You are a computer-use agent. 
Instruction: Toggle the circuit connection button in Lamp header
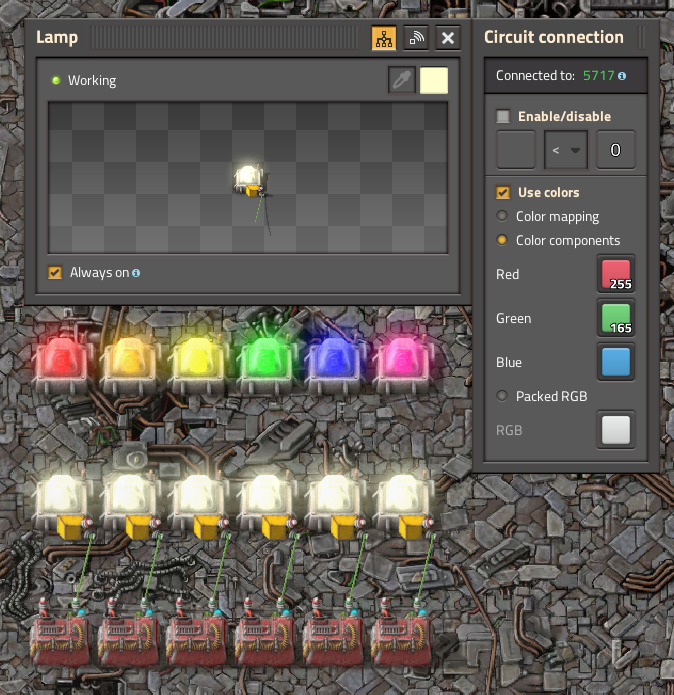[x=384, y=38]
